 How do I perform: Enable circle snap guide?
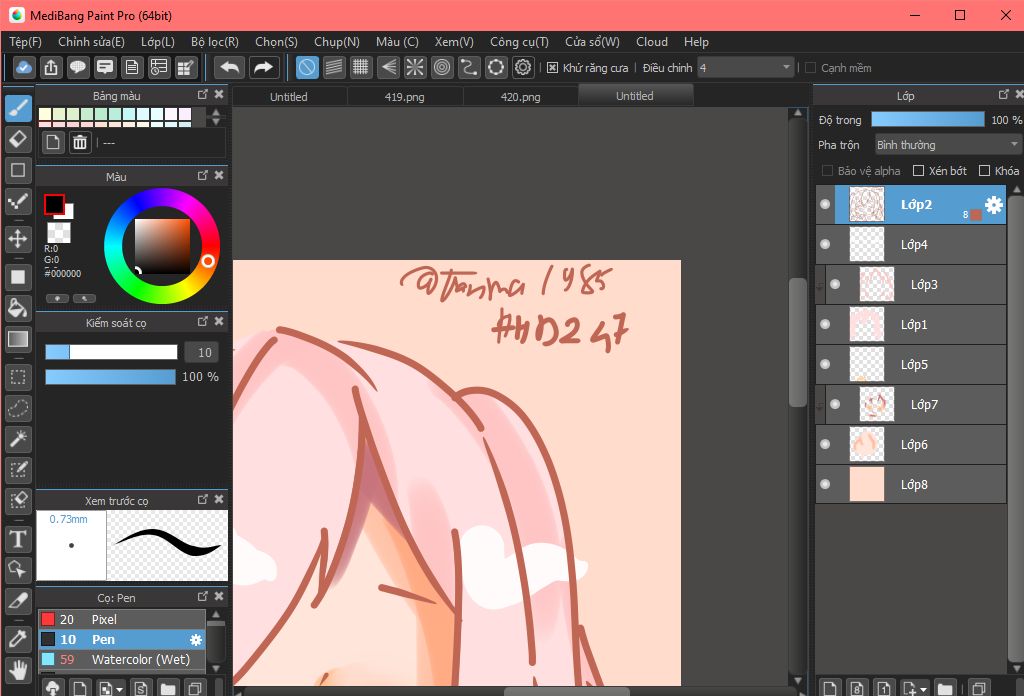point(442,67)
